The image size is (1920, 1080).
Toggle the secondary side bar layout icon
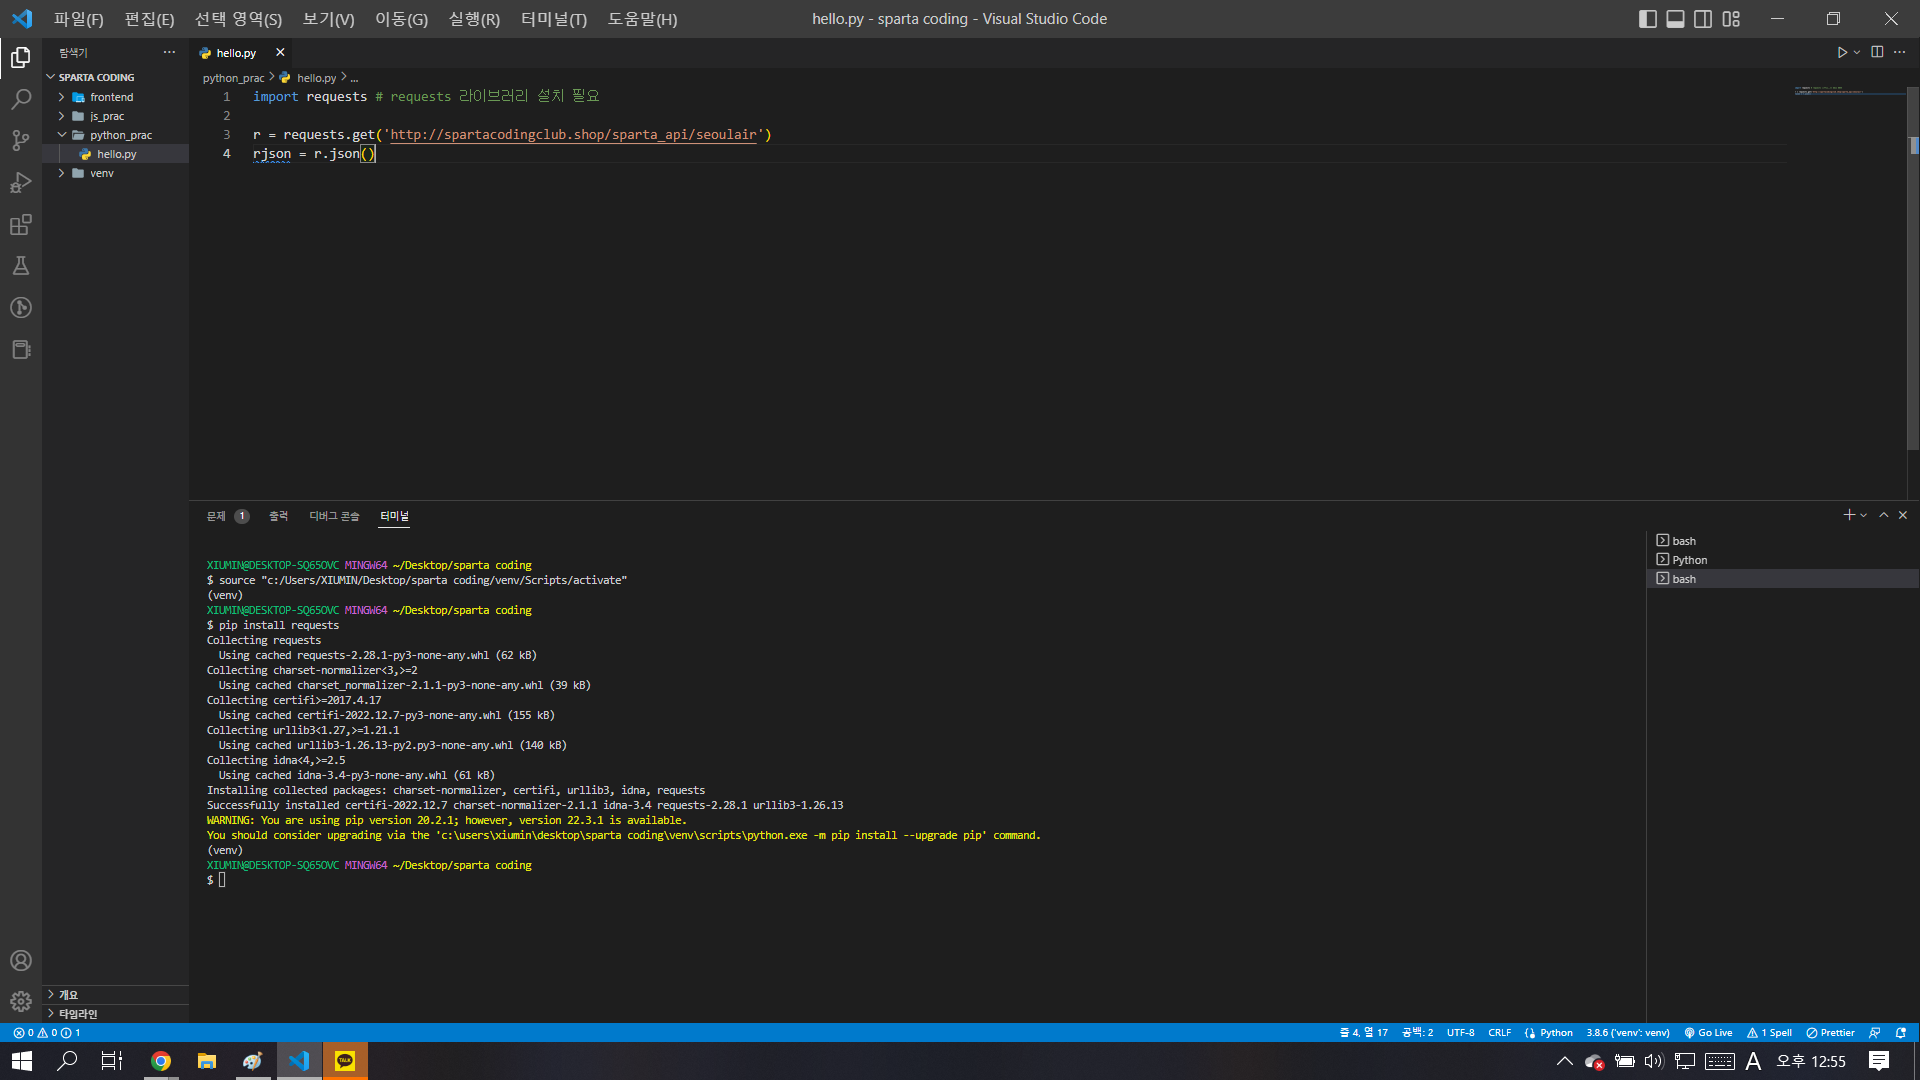click(1703, 19)
